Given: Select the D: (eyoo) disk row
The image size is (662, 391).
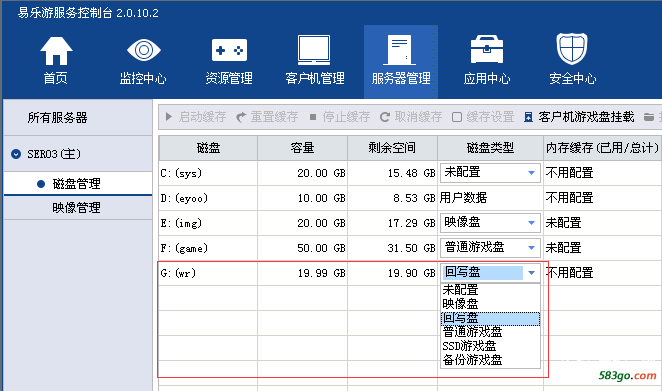Looking at the screenshot, I should click(x=410, y=198).
